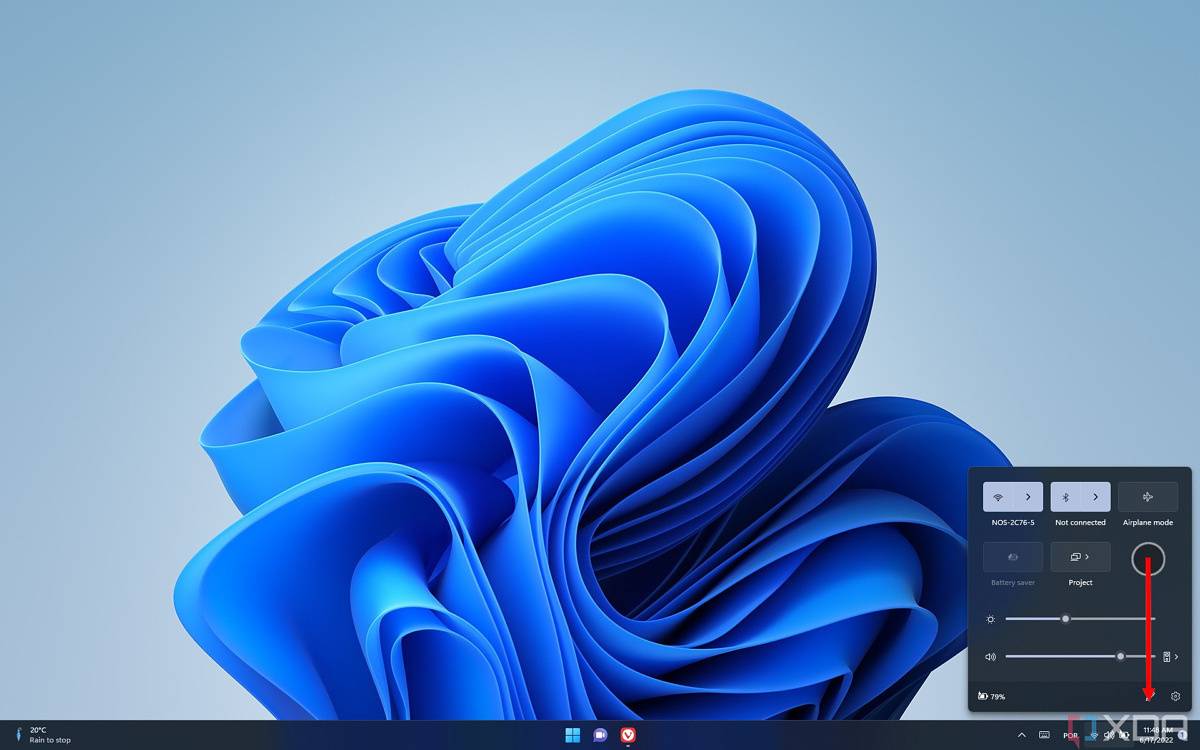Open the touch keyboard from the tray
Screen dimensions: 1200x750
(1044, 735)
